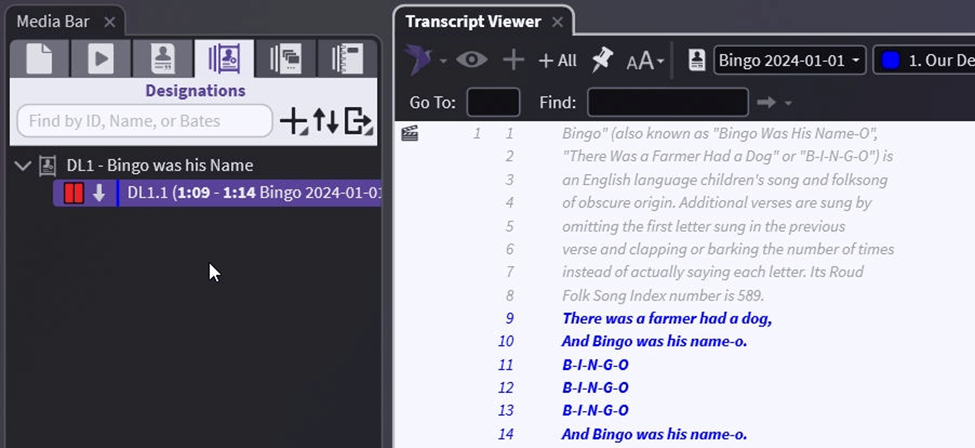This screenshot has width=975, height=448.
Task: Switch to the video playback tab icon
Action: coord(100,59)
